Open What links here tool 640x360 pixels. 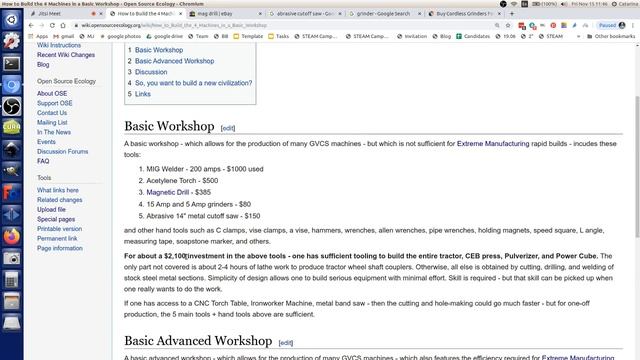click(x=58, y=190)
